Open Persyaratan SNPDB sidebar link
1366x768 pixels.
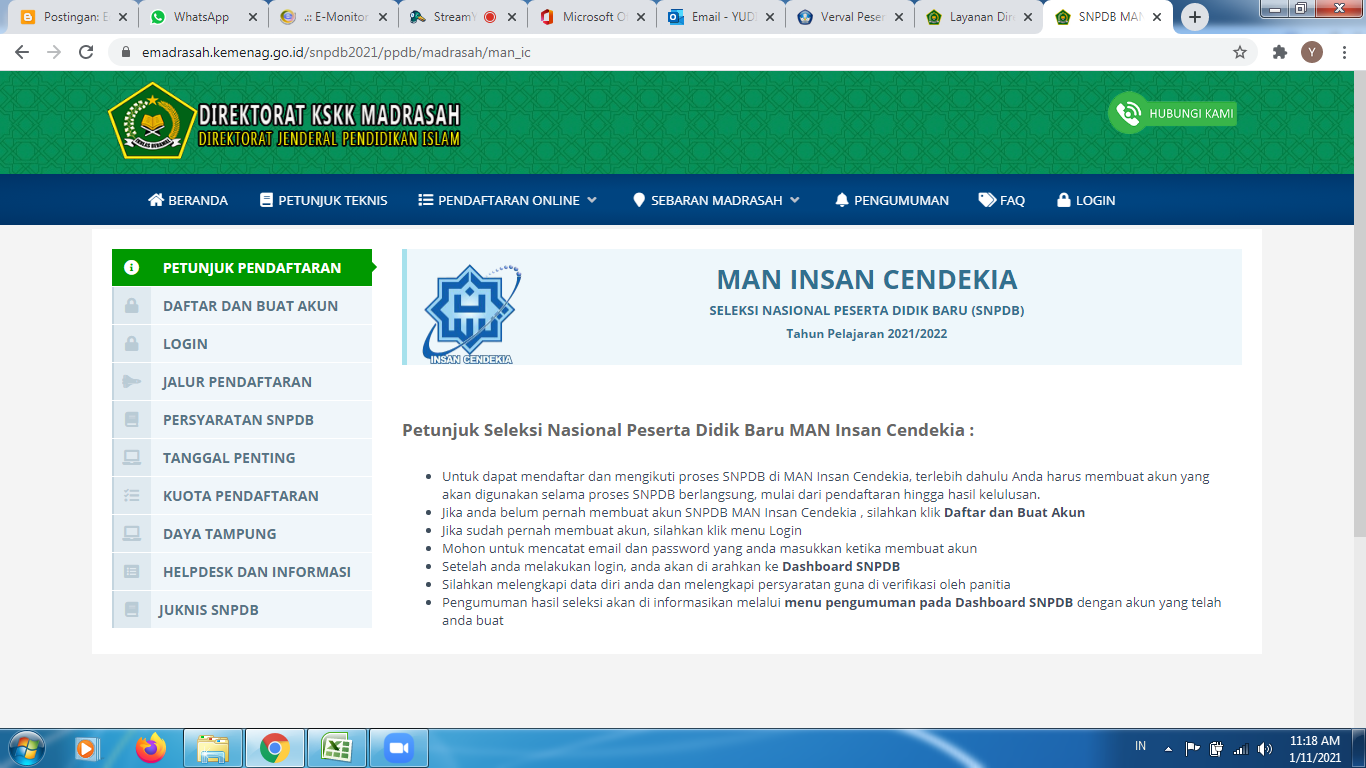(242, 420)
